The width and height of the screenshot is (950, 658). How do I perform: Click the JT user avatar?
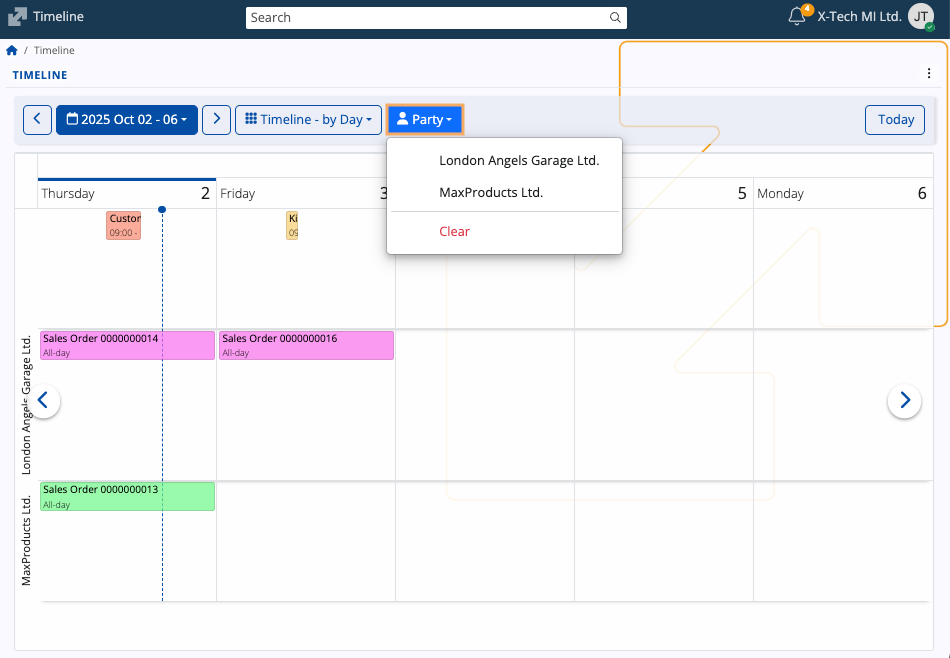[x=921, y=16]
